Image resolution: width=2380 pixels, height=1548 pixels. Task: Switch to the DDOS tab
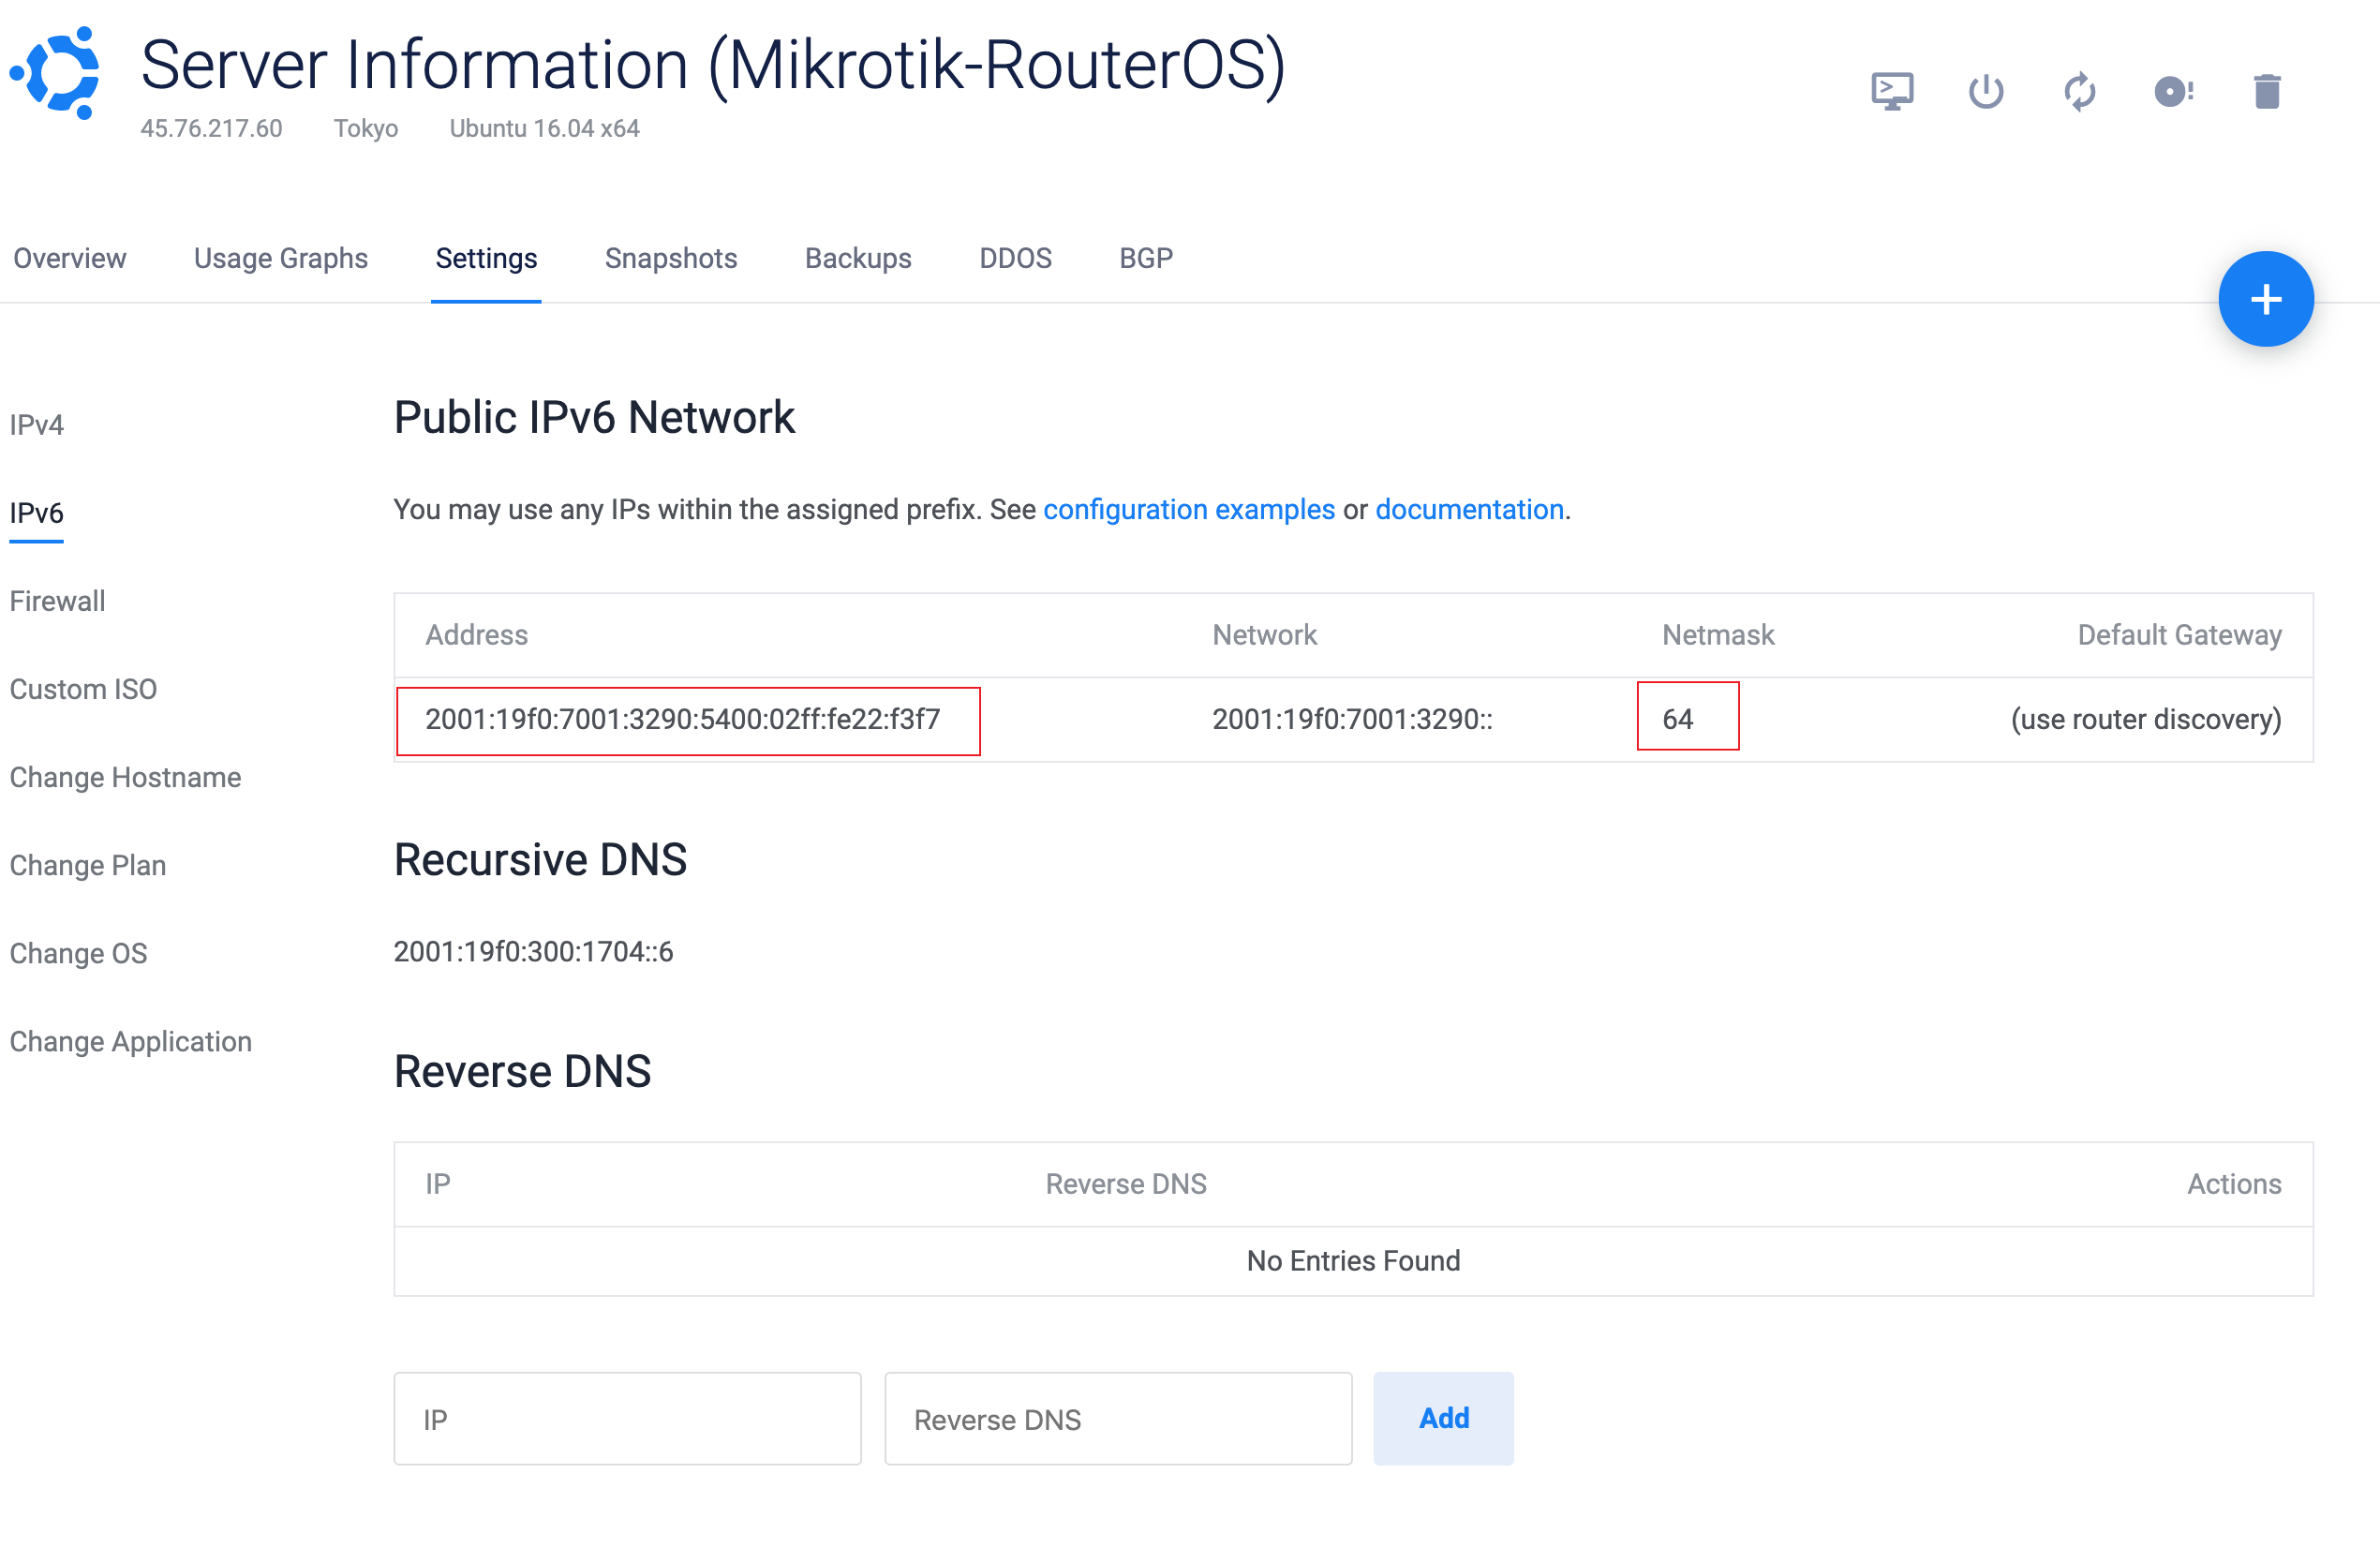[1015, 258]
